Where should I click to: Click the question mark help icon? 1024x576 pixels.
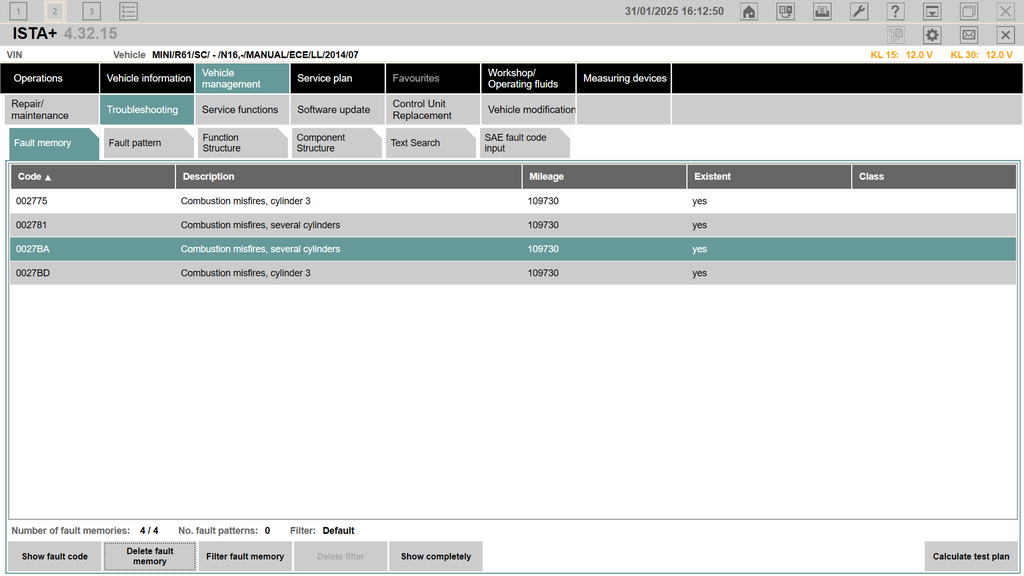tap(895, 12)
